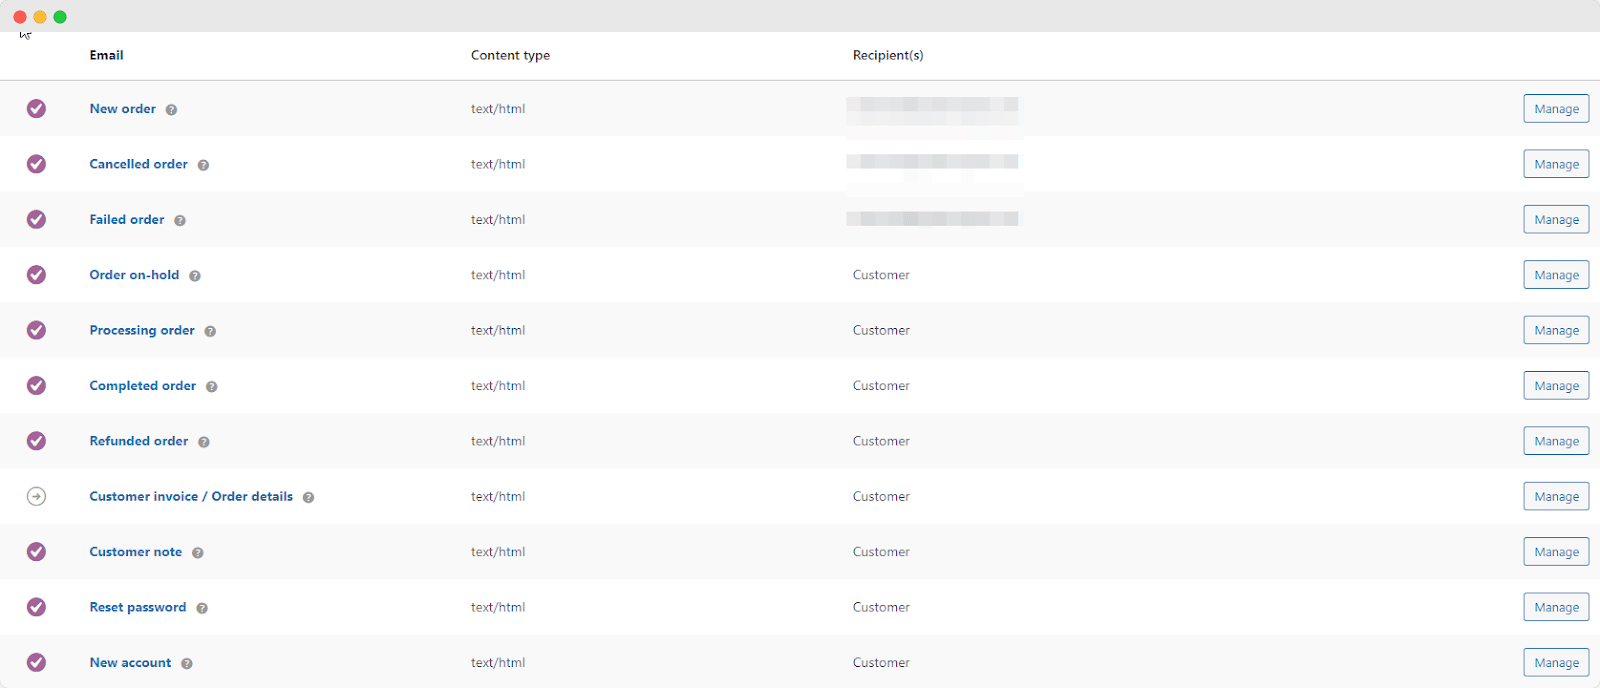Screen dimensions: 1600x688
Task: Open the New order email link
Action: (123, 109)
